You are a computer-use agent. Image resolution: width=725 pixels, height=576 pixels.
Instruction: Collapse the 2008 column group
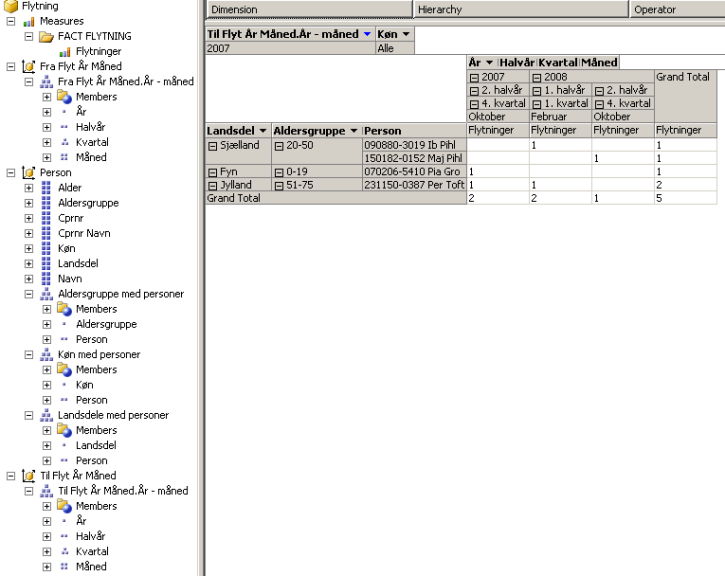(537, 78)
